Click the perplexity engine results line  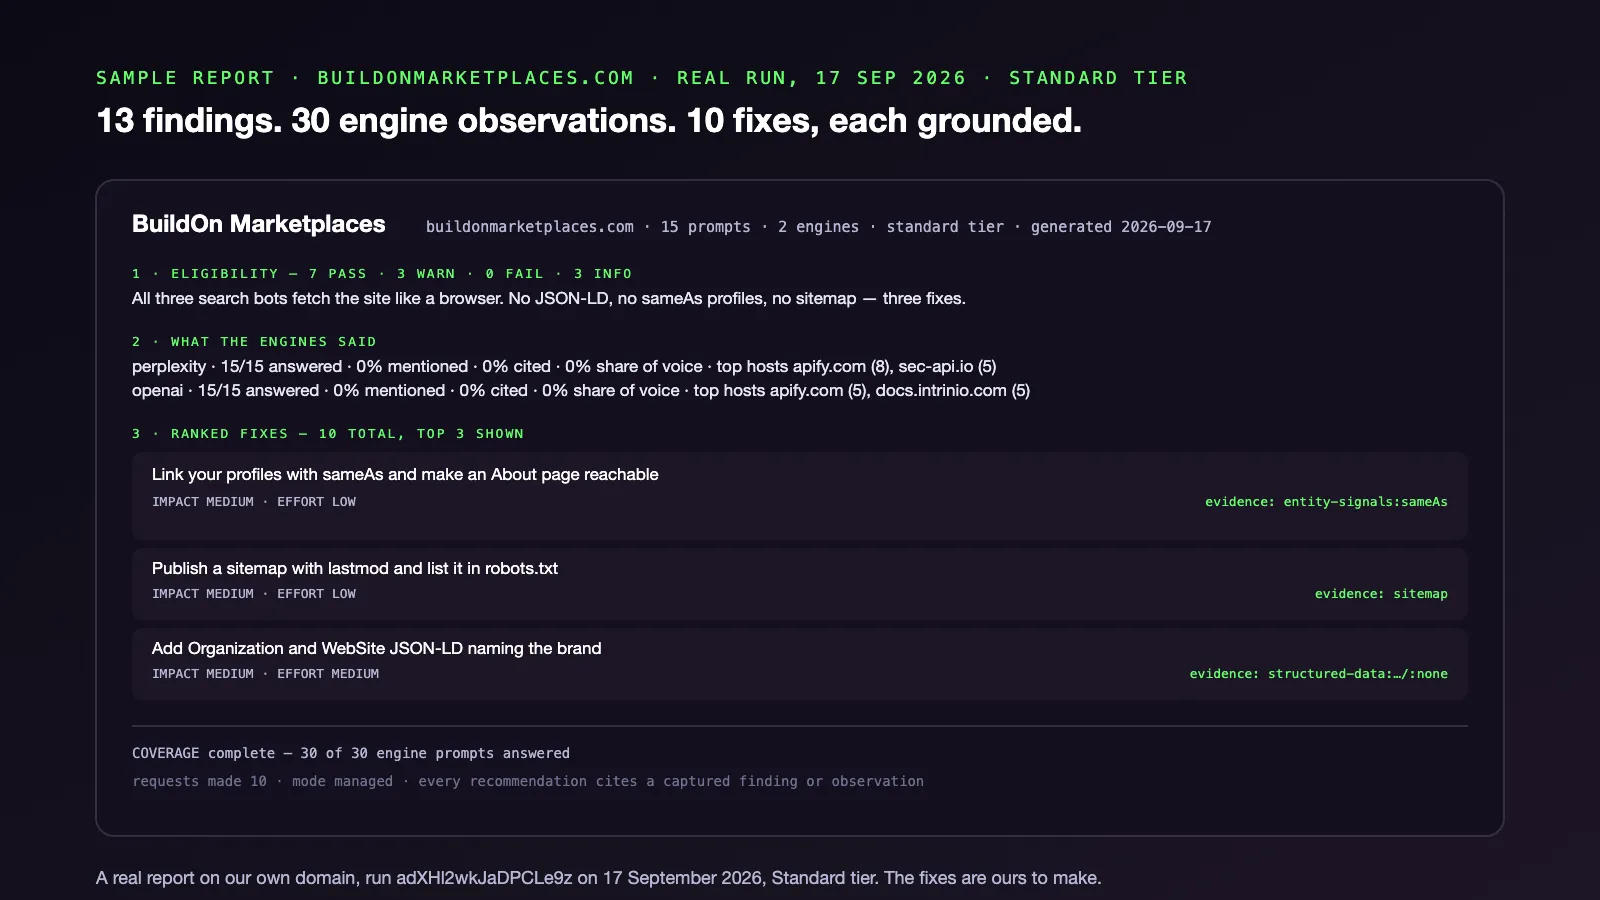click(564, 366)
